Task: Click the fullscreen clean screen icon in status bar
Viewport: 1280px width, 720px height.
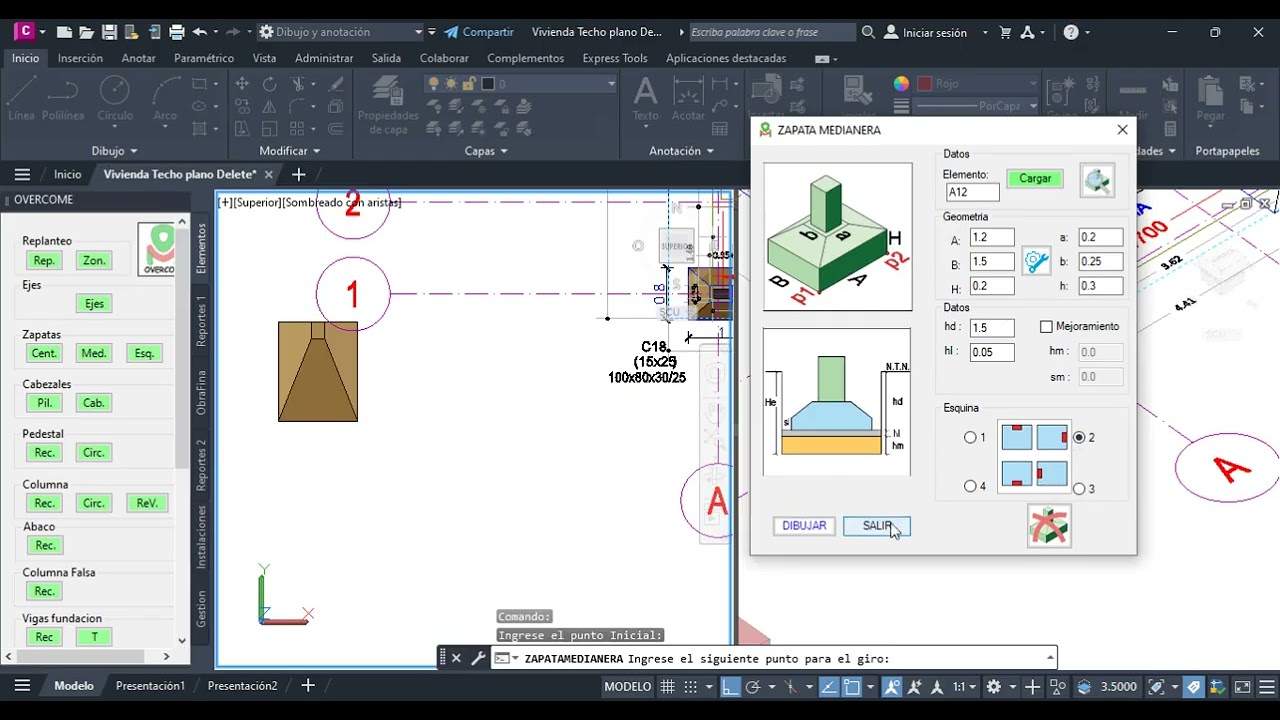Action: pyautogui.click(x=1241, y=687)
